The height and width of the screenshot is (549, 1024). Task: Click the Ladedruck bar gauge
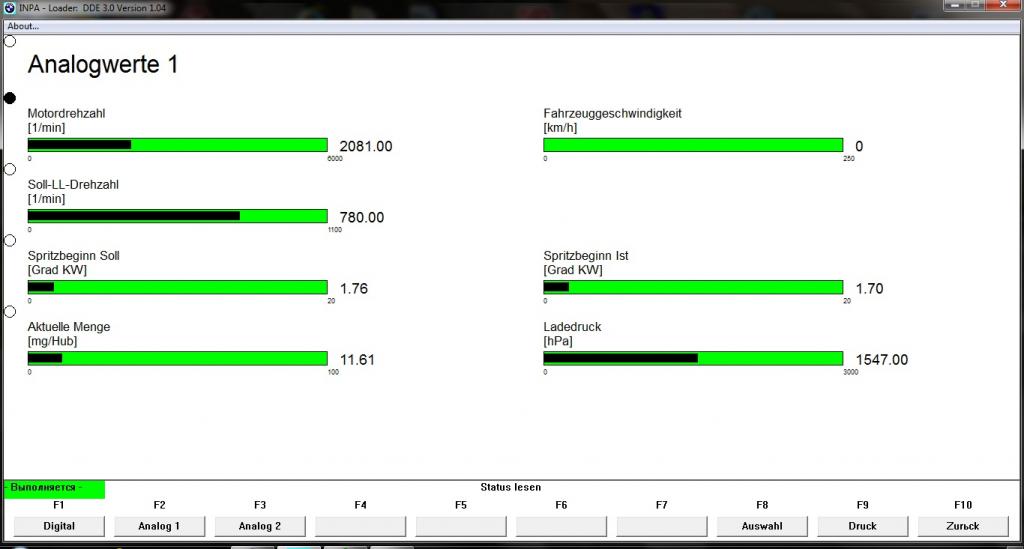coord(694,358)
